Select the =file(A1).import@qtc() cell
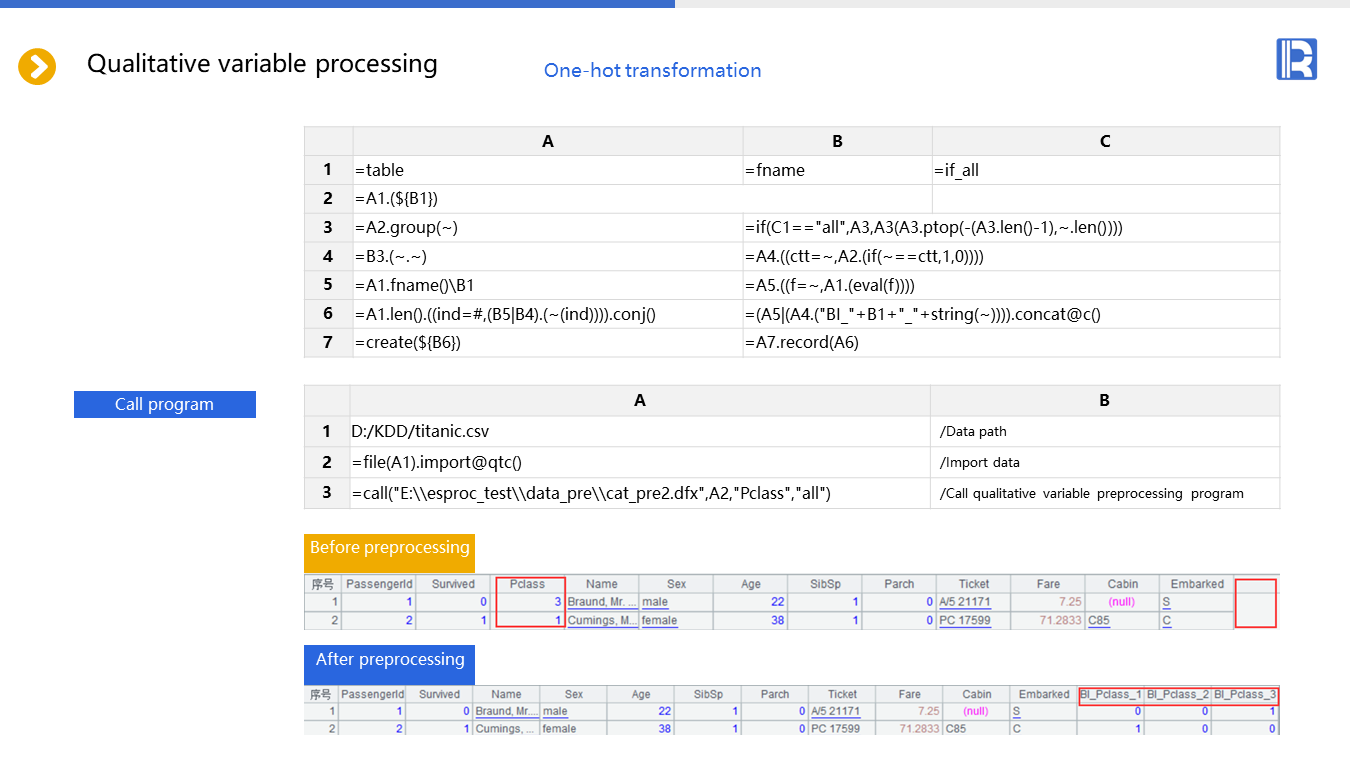The height and width of the screenshot is (759, 1350). (x=639, y=462)
